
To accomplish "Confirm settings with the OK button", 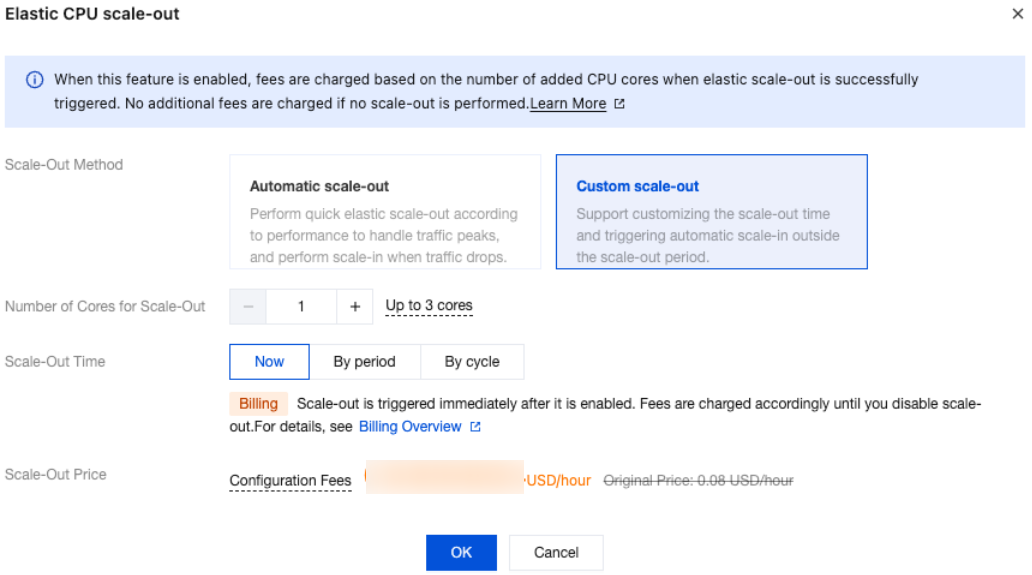I will point(461,552).
